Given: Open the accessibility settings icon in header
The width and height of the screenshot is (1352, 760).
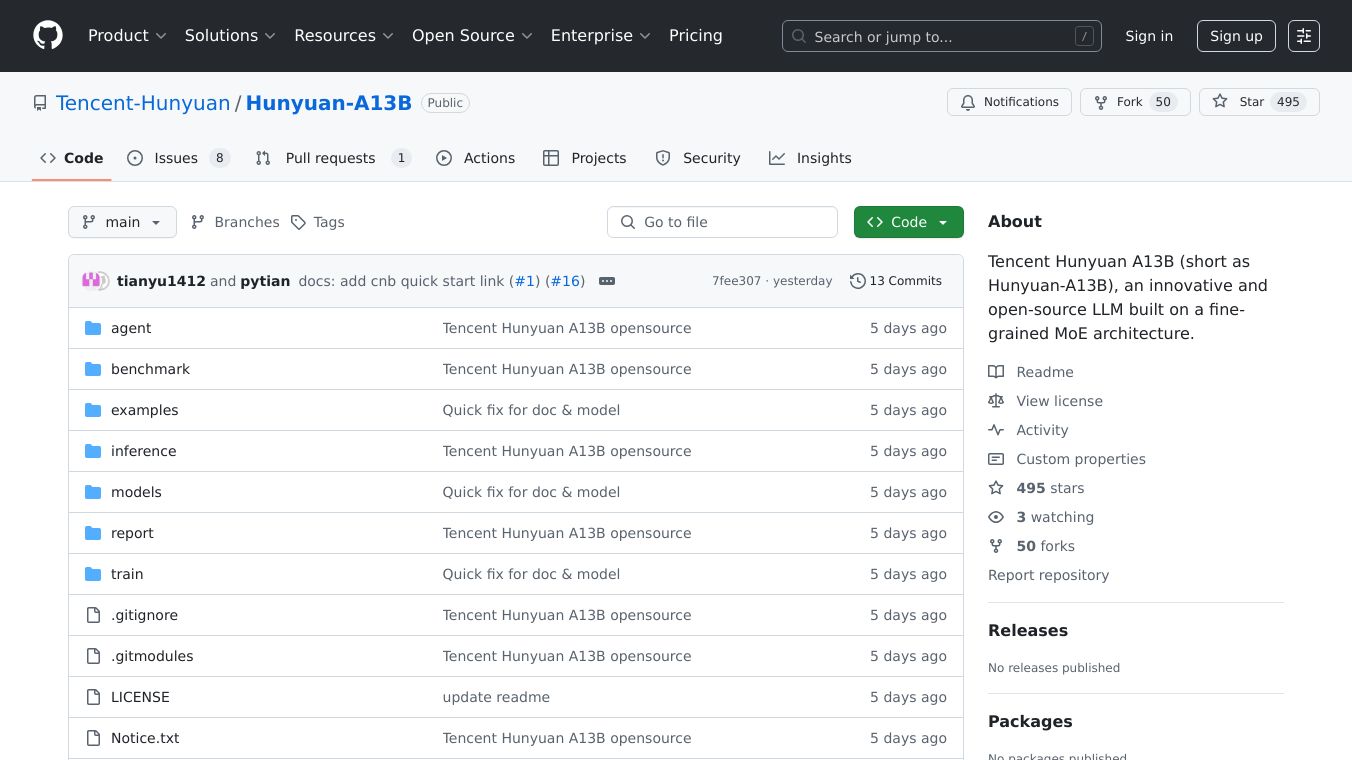Looking at the screenshot, I should coord(1303,36).
